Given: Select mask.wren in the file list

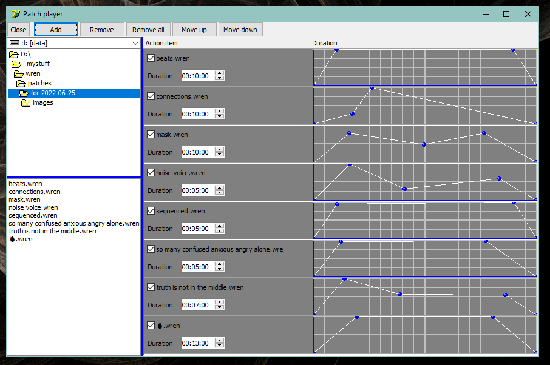Looking at the screenshot, I should (x=24, y=200).
